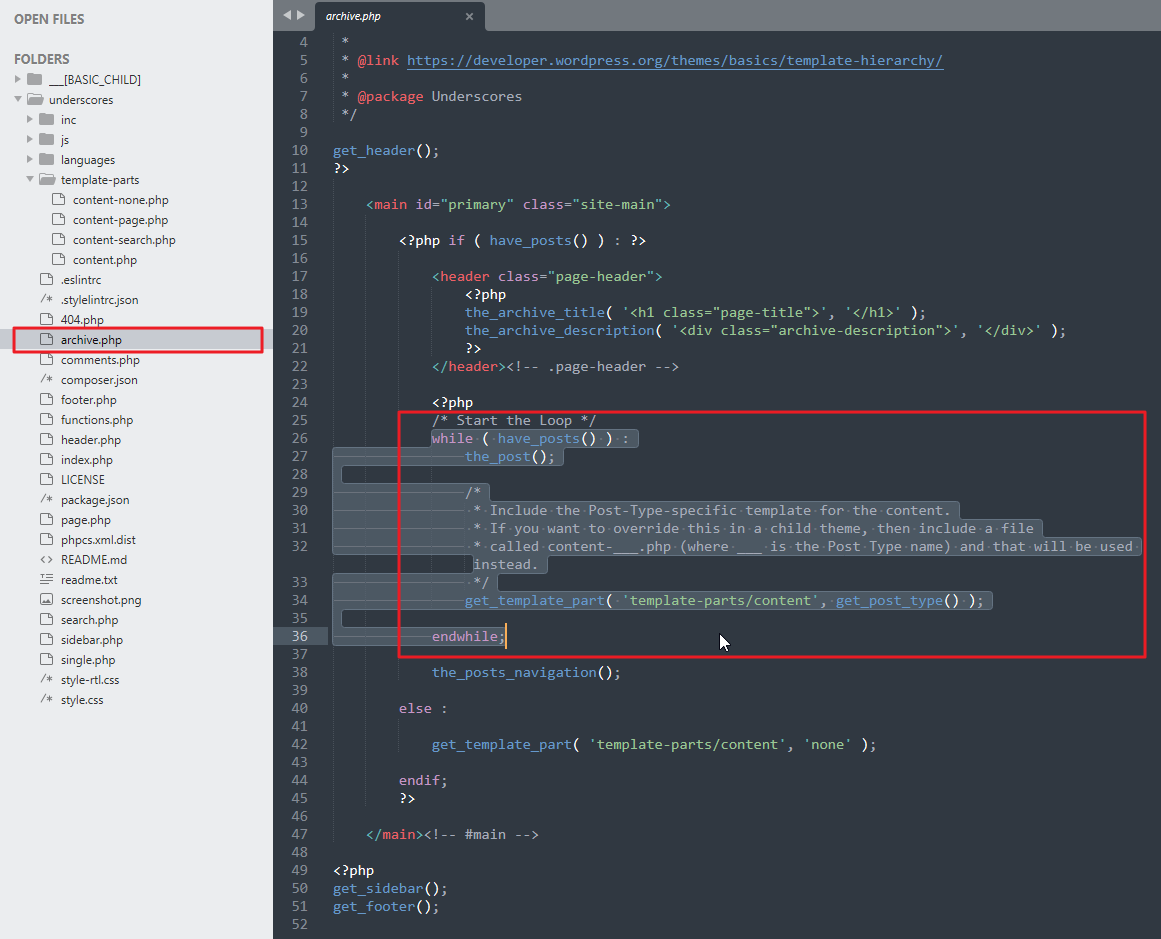Open readme.txt file
This screenshot has height=939, width=1161.
click(x=90, y=580)
